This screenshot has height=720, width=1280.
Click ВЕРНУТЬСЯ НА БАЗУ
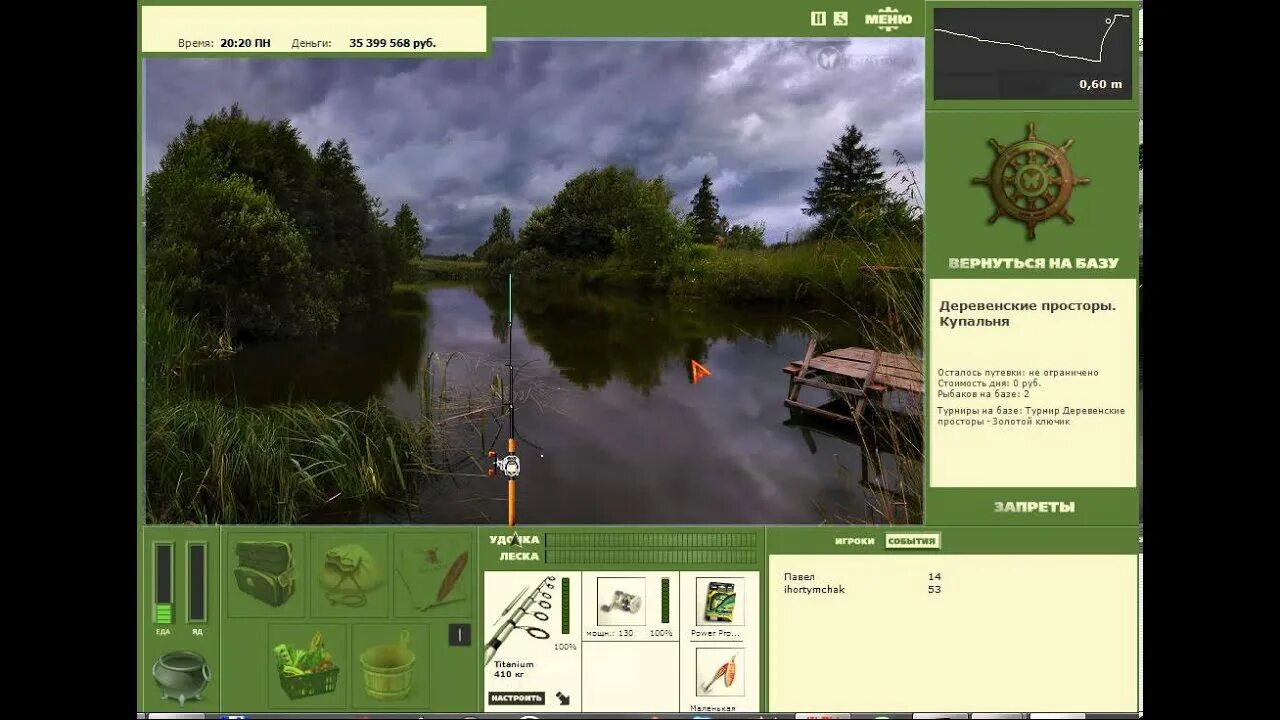point(1033,264)
